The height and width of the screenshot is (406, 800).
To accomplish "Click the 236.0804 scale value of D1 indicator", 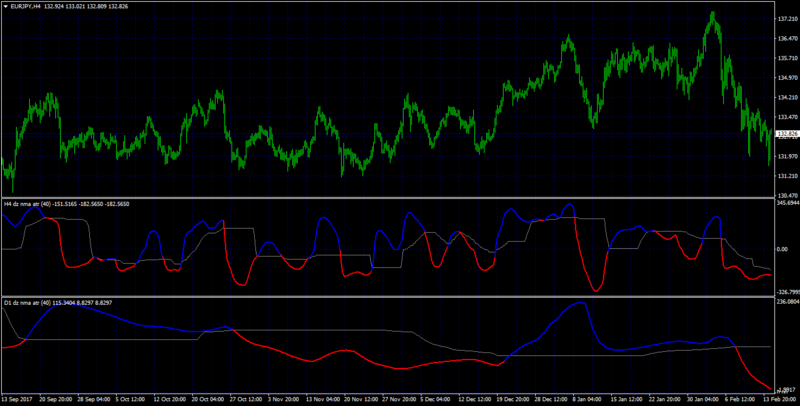I will (788, 302).
